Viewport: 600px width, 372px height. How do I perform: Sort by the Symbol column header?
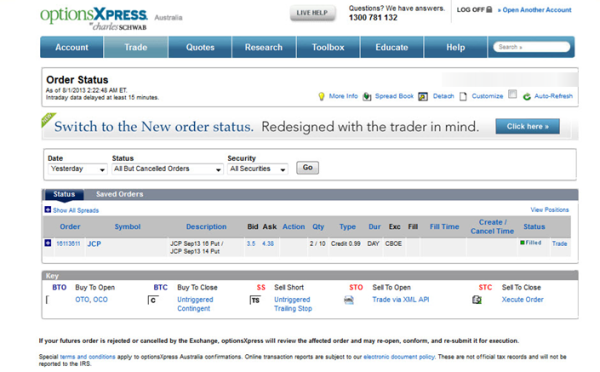click(127, 227)
